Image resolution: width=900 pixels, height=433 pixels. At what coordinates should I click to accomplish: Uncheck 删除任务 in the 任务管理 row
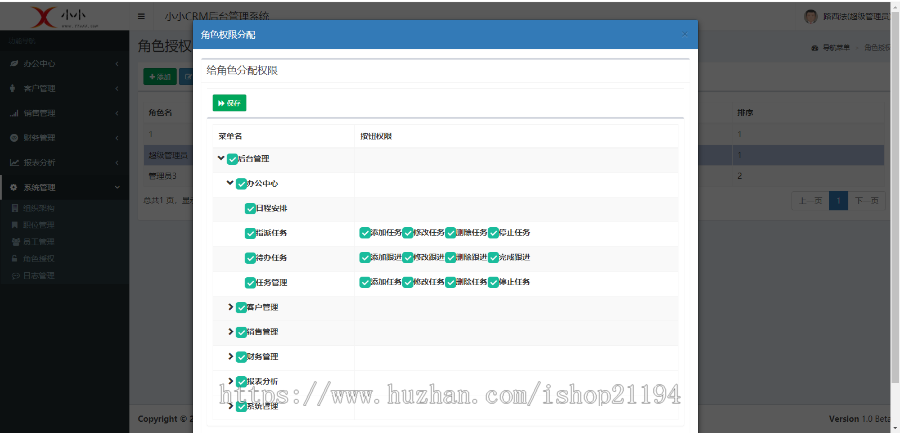click(x=451, y=282)
